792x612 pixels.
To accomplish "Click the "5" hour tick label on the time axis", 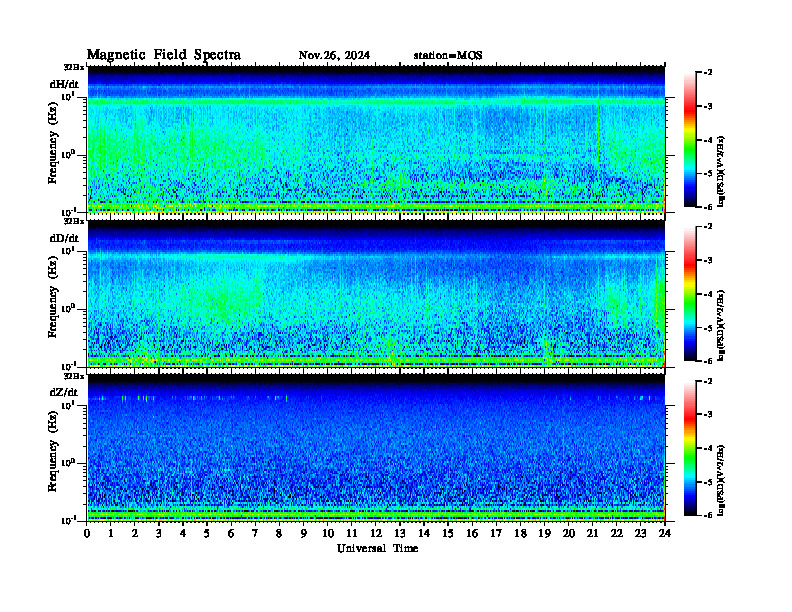I will pyautogui.click(x=207, y=534).
